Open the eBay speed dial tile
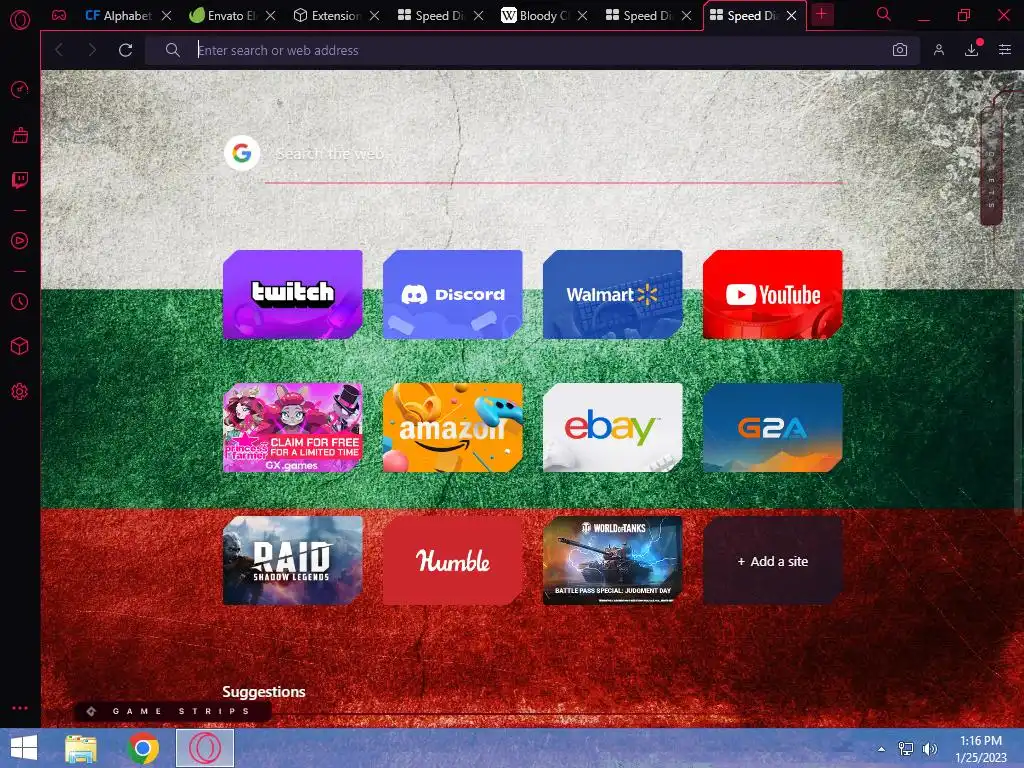1024x768 pixels. click(613, 428)
